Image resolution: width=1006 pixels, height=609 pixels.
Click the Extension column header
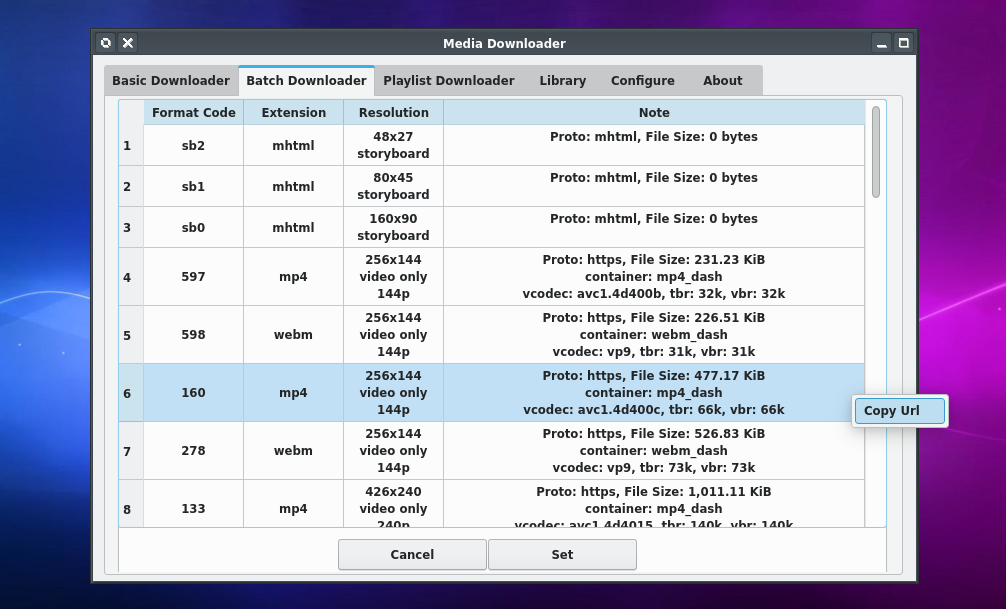pyautogui.click(x=293, y=112)
